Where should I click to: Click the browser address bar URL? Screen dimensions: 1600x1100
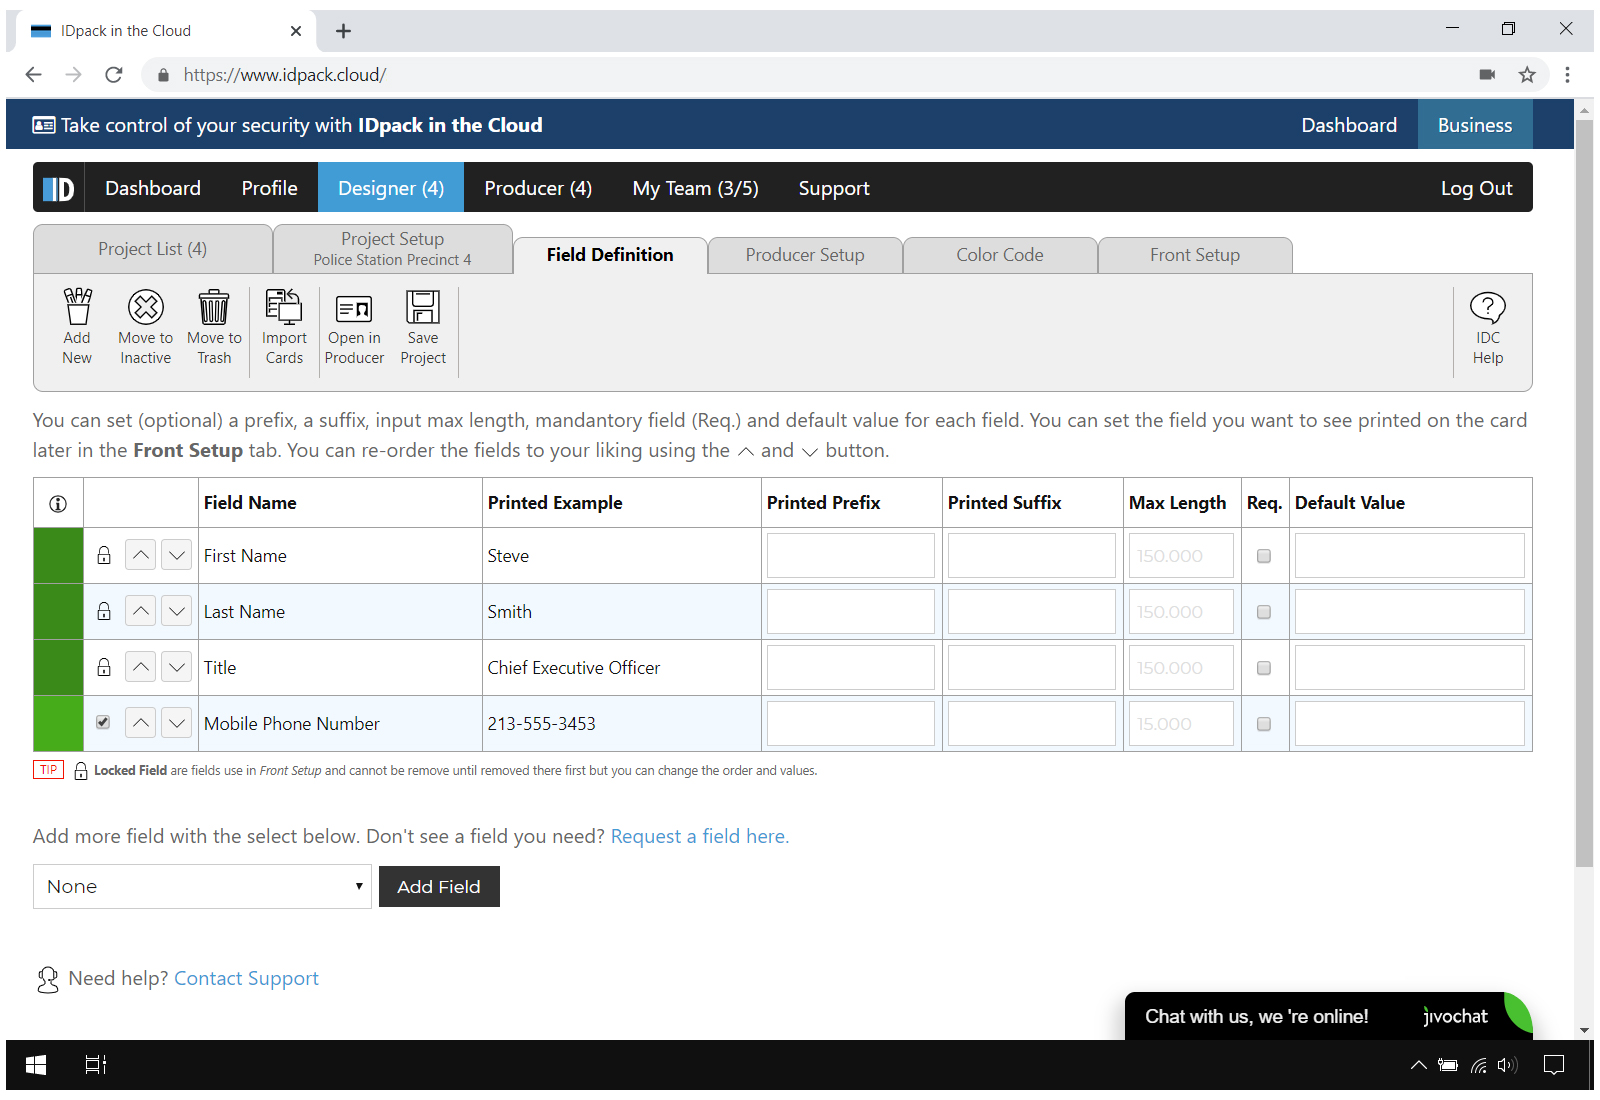285,74
